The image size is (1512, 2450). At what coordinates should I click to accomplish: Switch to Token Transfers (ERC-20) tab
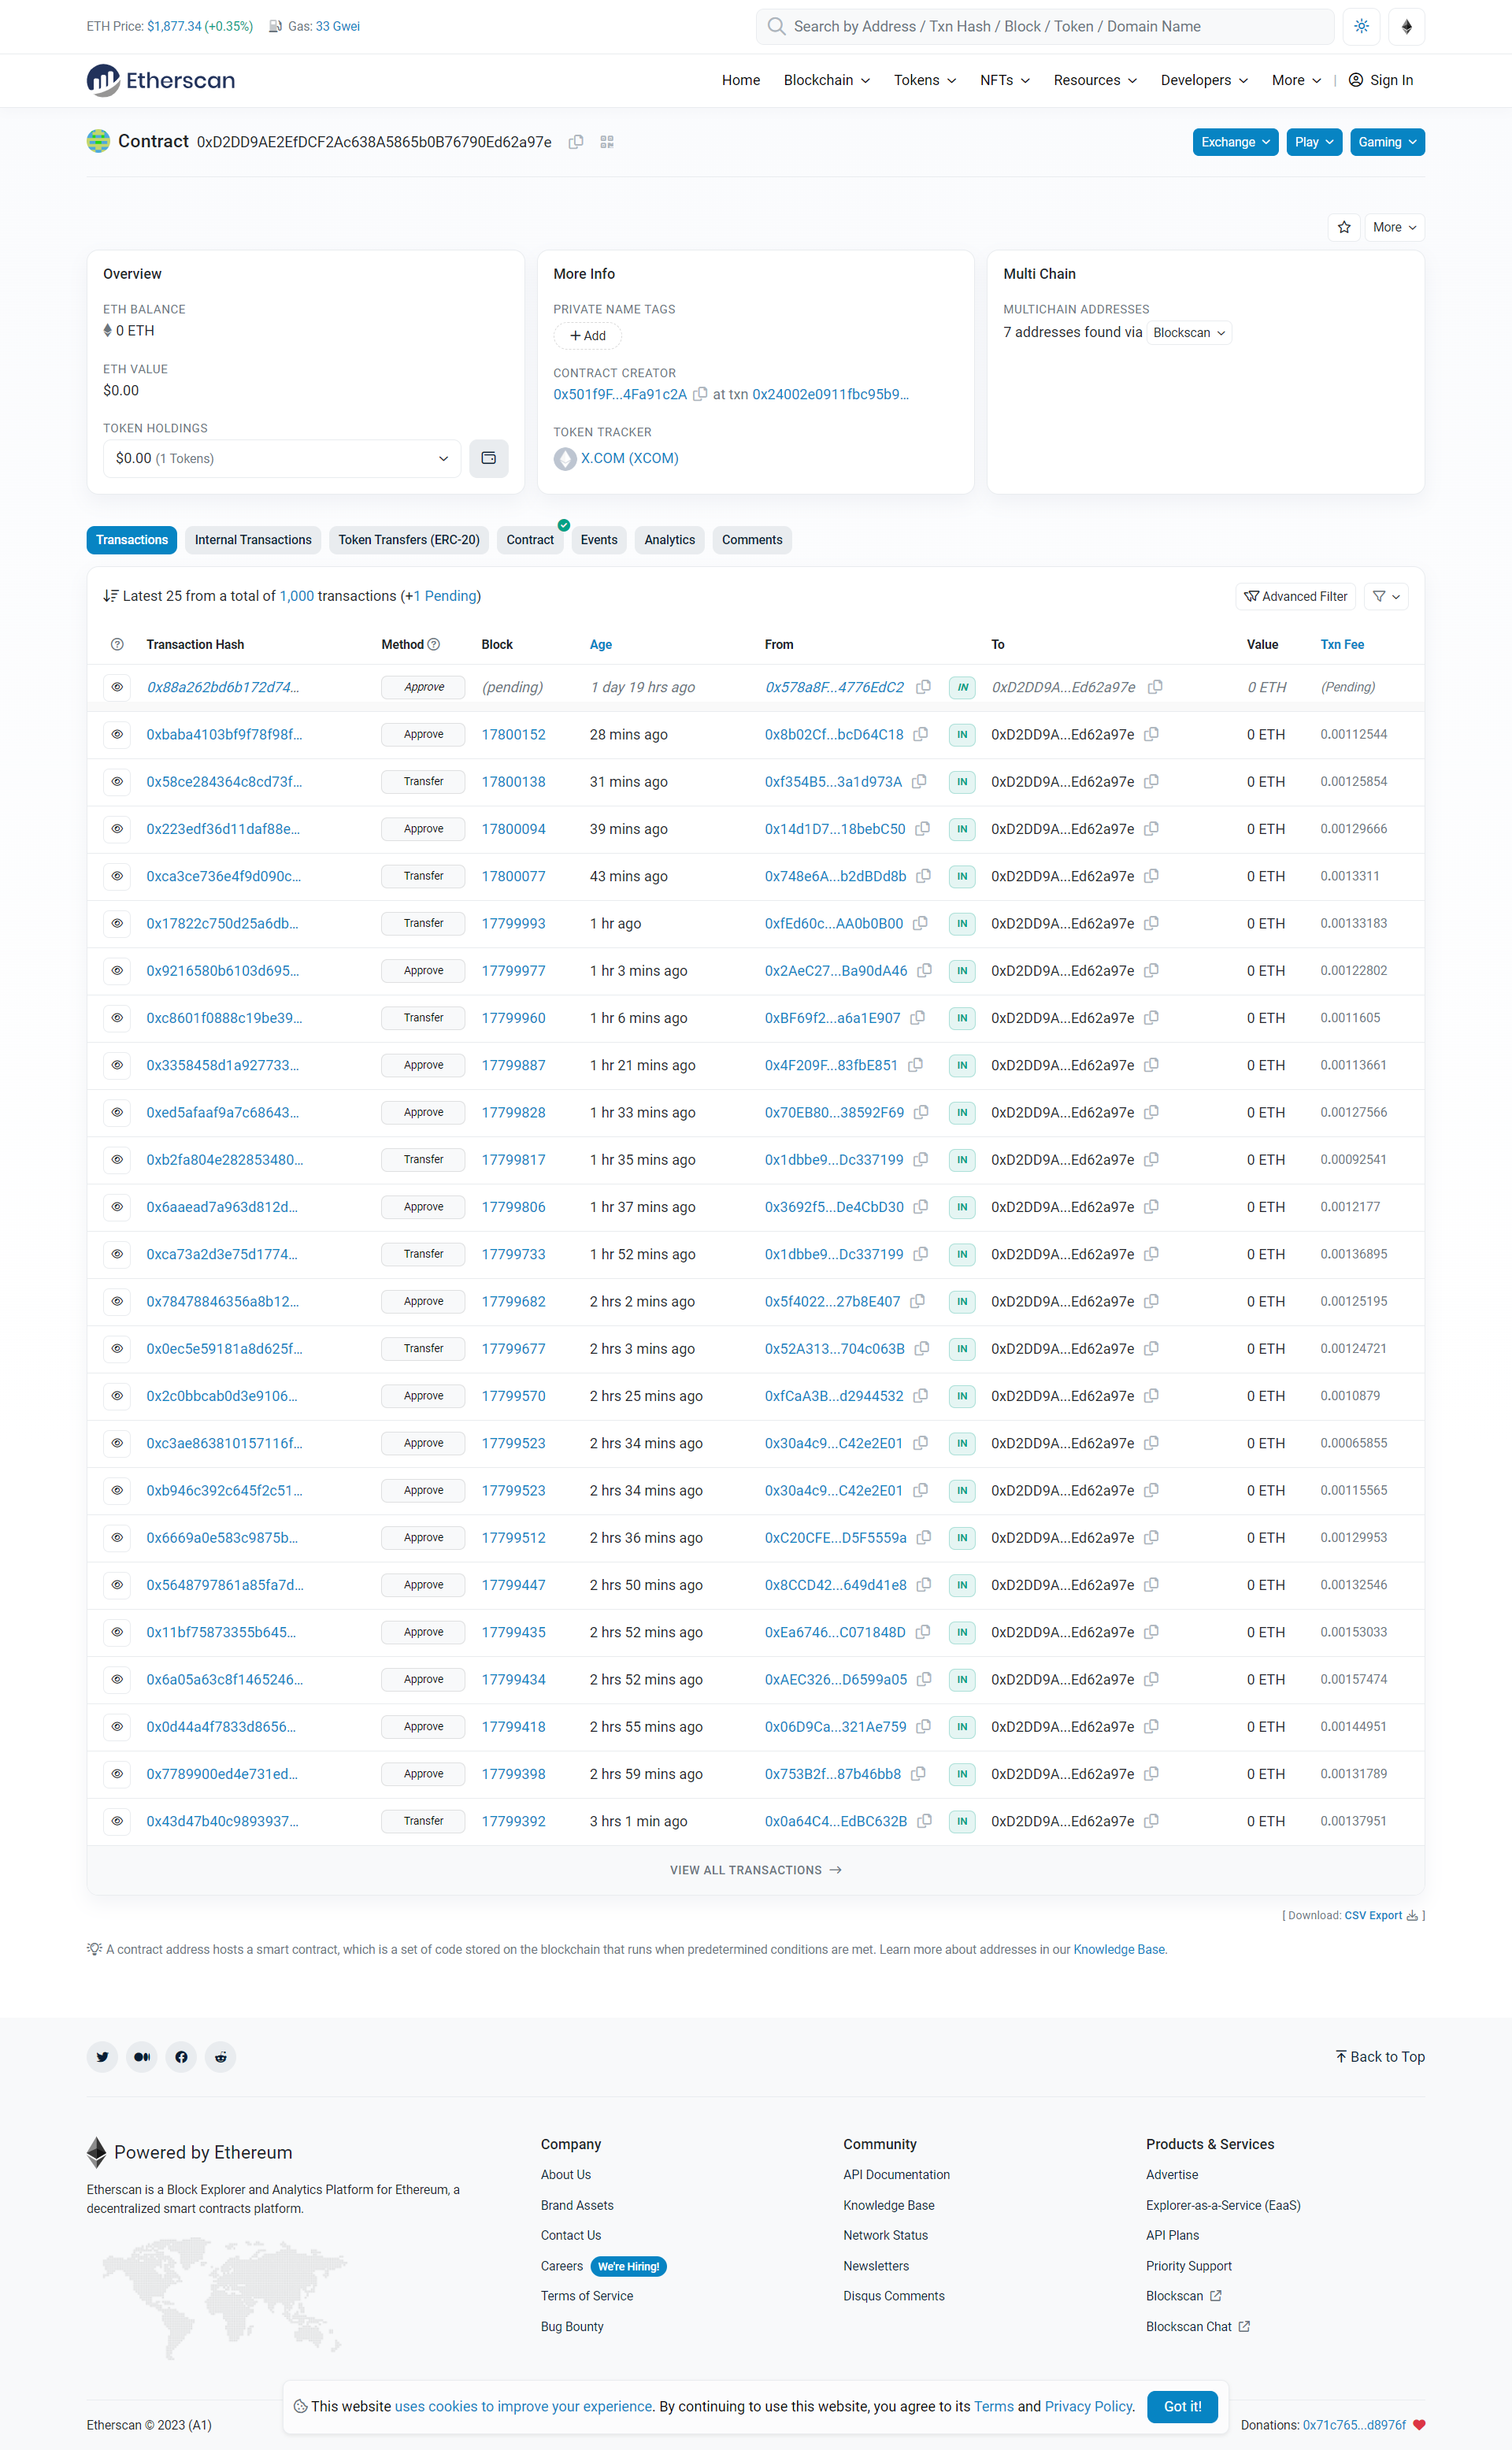(x=408, y=540)
